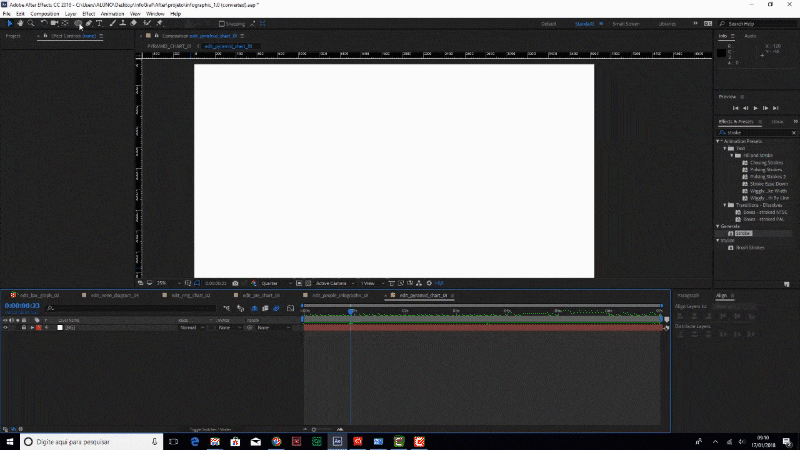Toggle visibility eye of the BG layer
Image resolution: width=800 pixels, height=450 pixels.
[5, 327]
